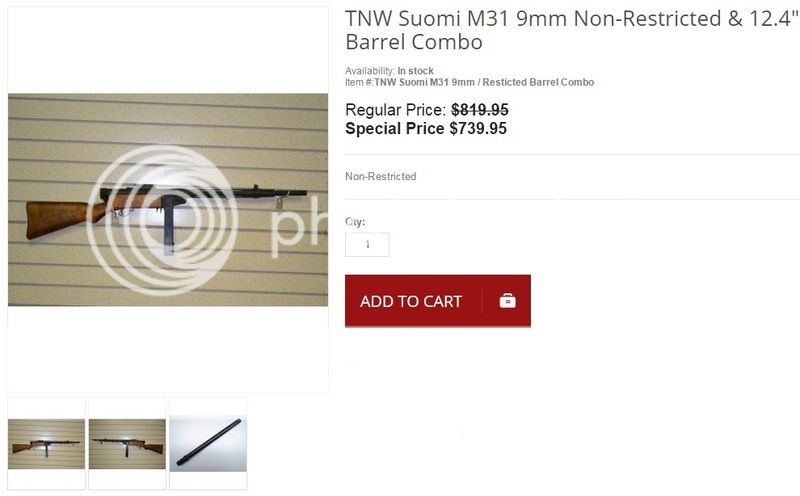Click the Photobucket spiral watermark logo
The image size is (800, 496).
pyautogui.click(x=162, y=220)
